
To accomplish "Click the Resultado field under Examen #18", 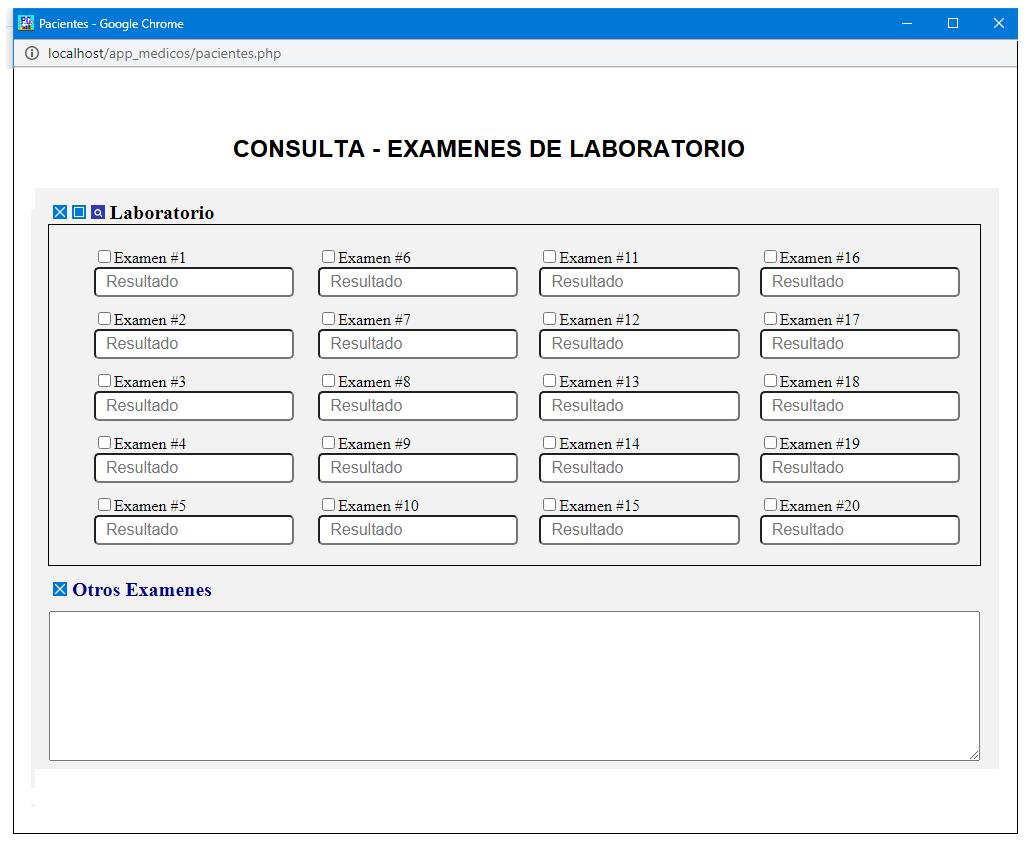I will click(860, 406).
